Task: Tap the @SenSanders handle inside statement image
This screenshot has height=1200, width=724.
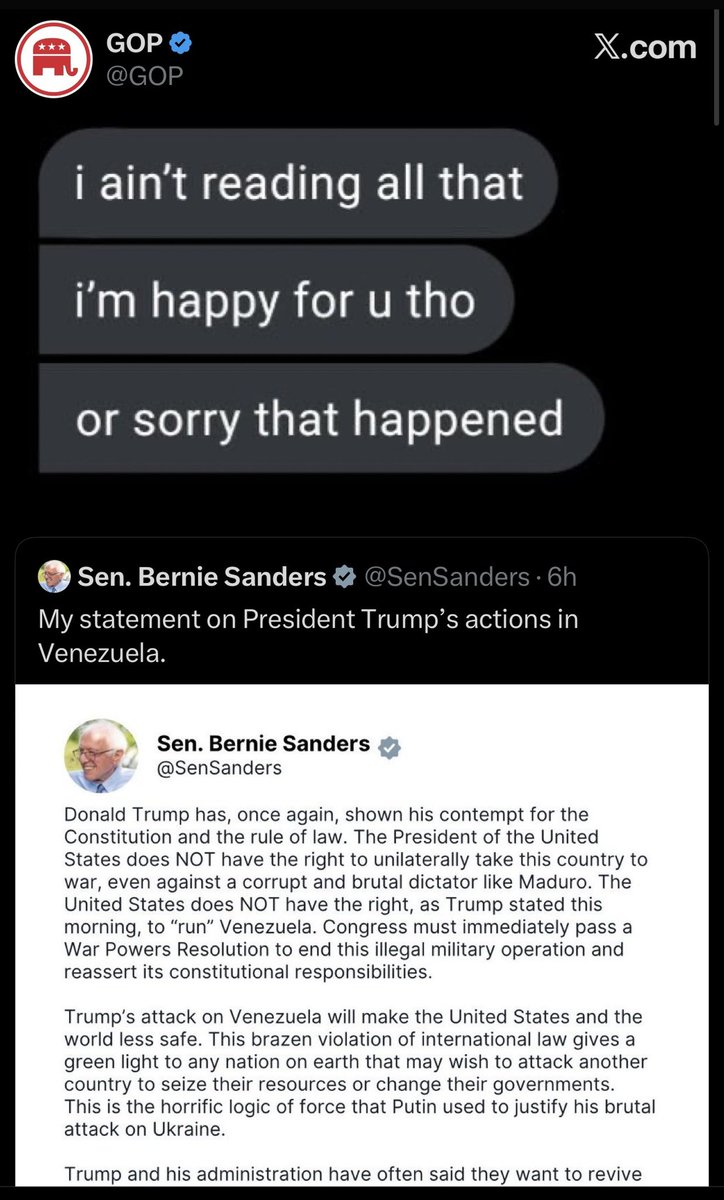Action: (219, 768)
